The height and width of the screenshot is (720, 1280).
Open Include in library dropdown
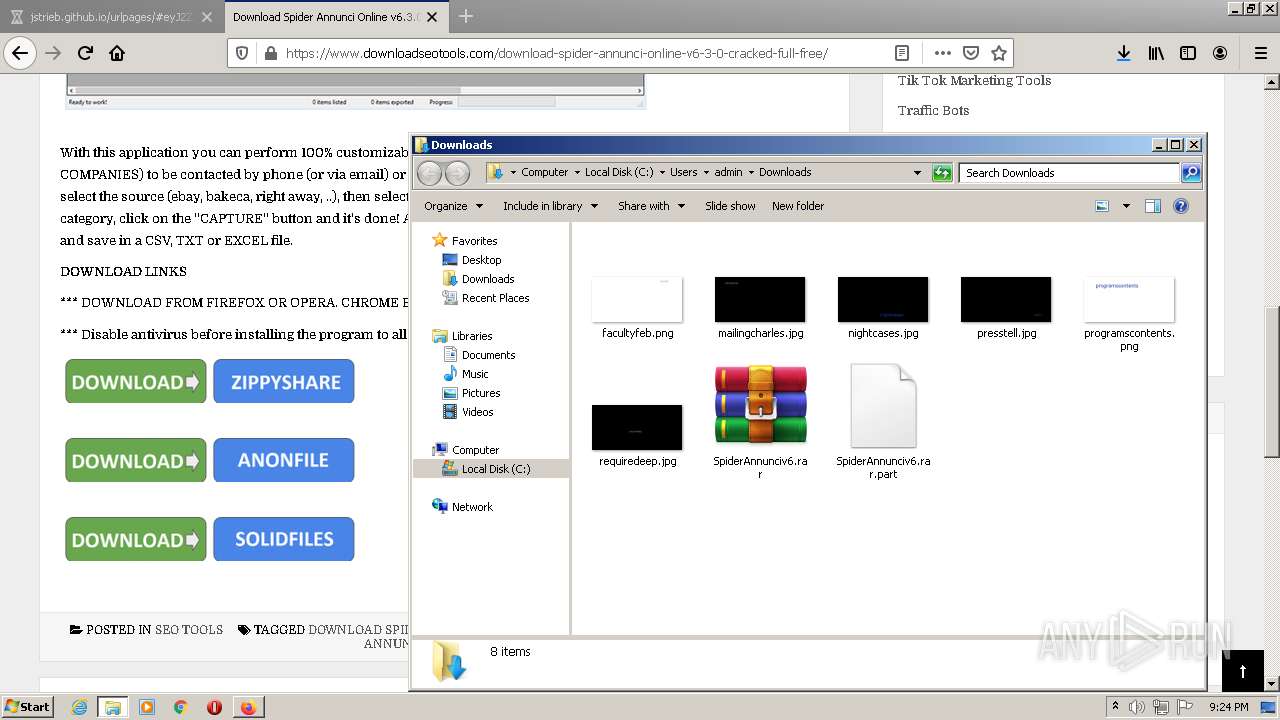click(x=550, y=206)
